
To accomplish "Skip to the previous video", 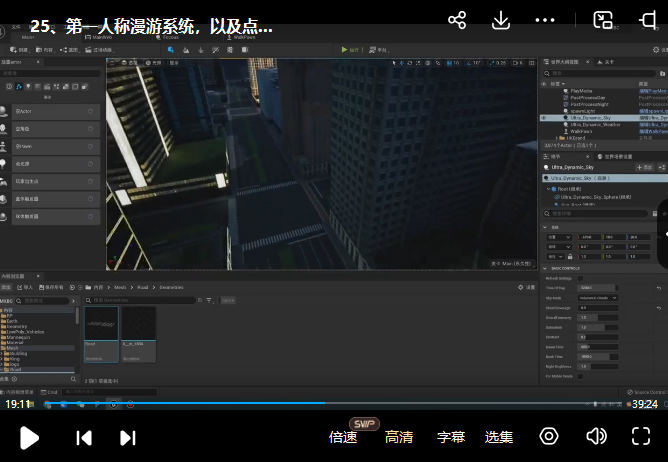I will (x=84, y=437).
